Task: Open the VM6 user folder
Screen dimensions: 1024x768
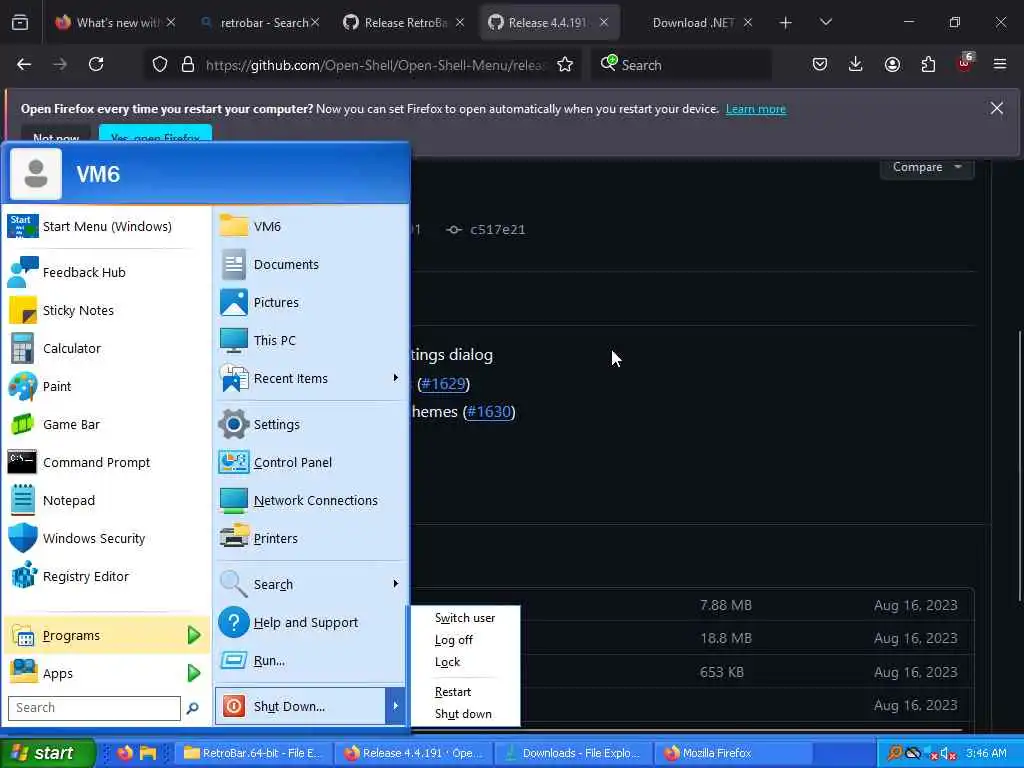Action: tap(311, 227)
